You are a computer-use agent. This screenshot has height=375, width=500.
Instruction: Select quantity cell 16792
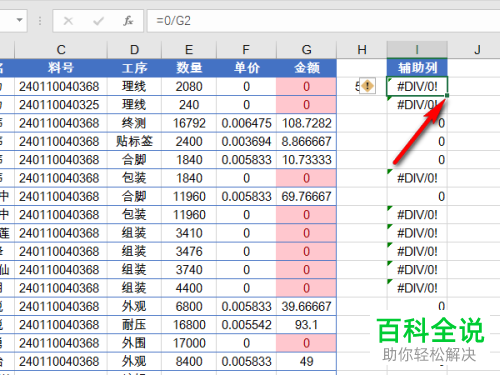[189, 123]
